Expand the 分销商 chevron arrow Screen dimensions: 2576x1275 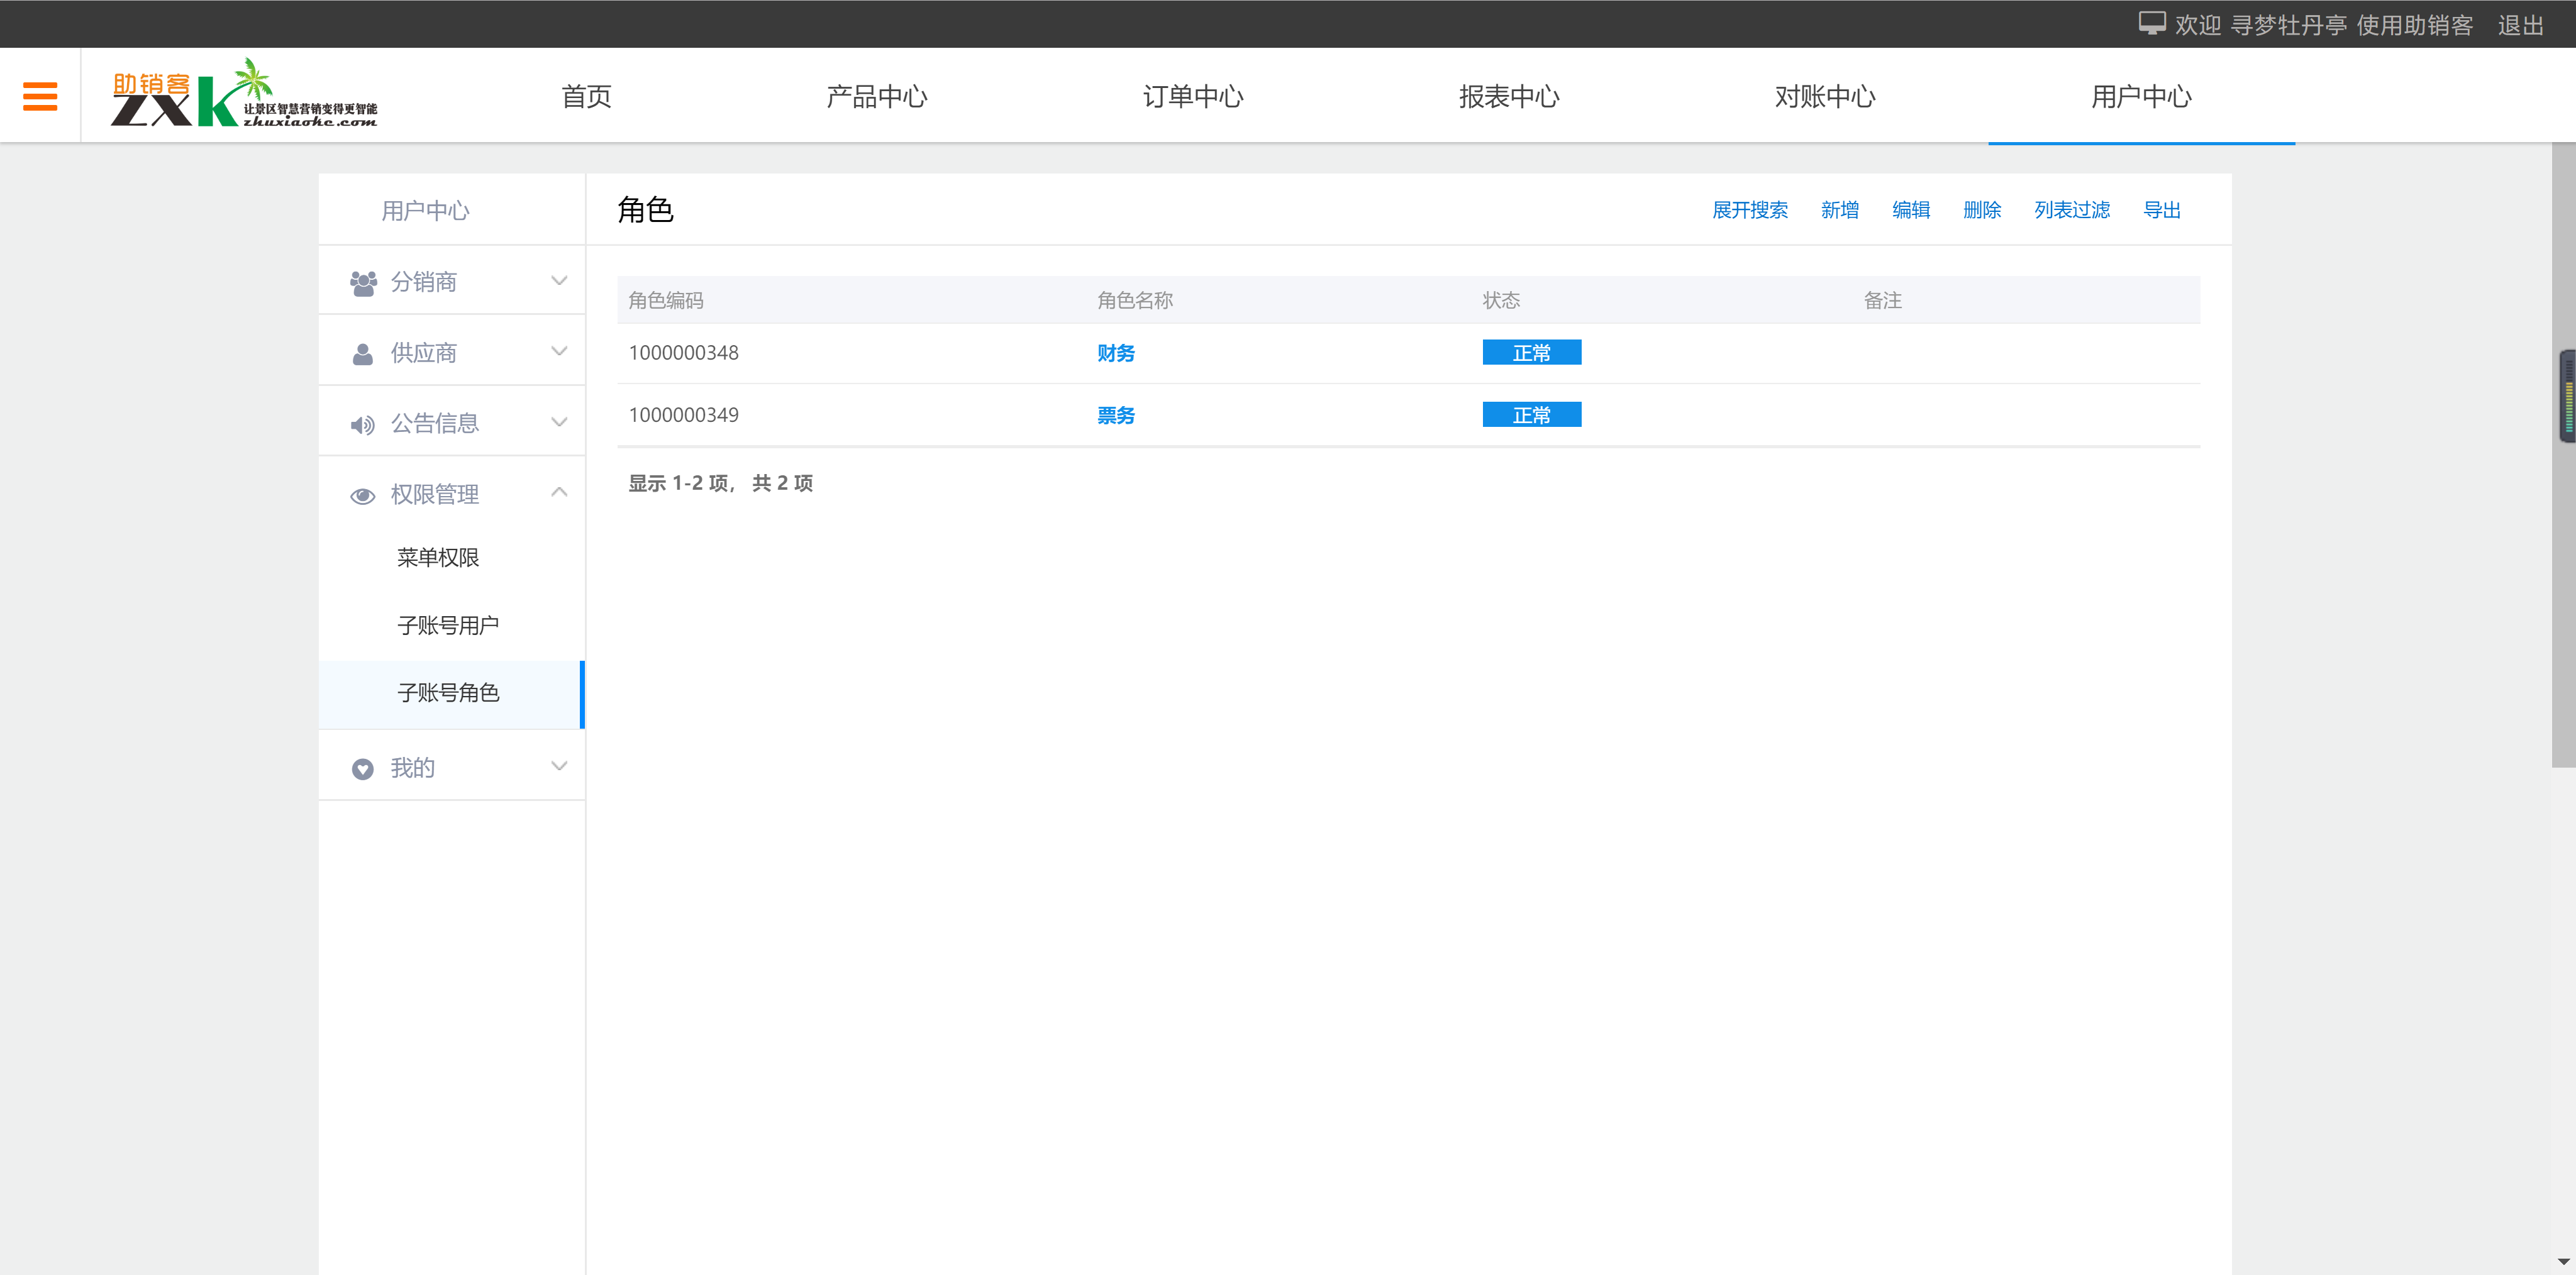tap(559, 281)
